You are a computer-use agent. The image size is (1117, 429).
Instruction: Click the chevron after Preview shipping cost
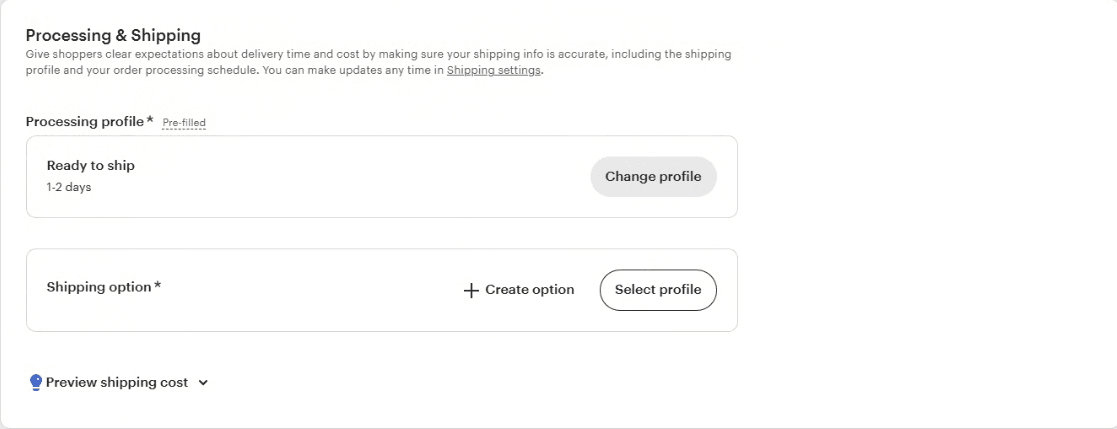tap(203, 383)
